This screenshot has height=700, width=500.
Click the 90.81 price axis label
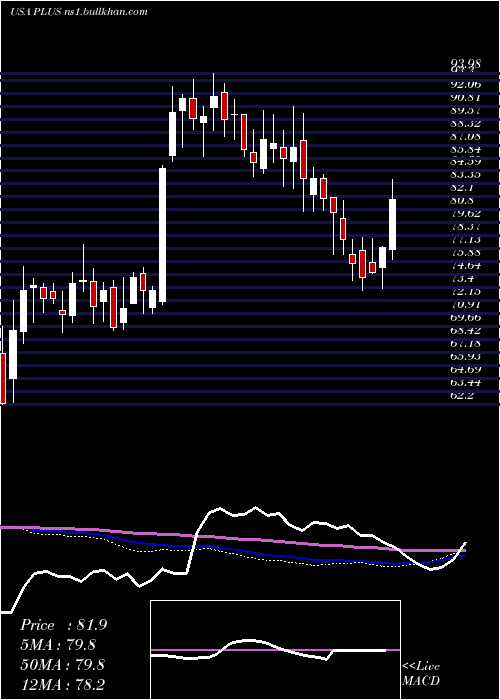click(x=465, y=98)
